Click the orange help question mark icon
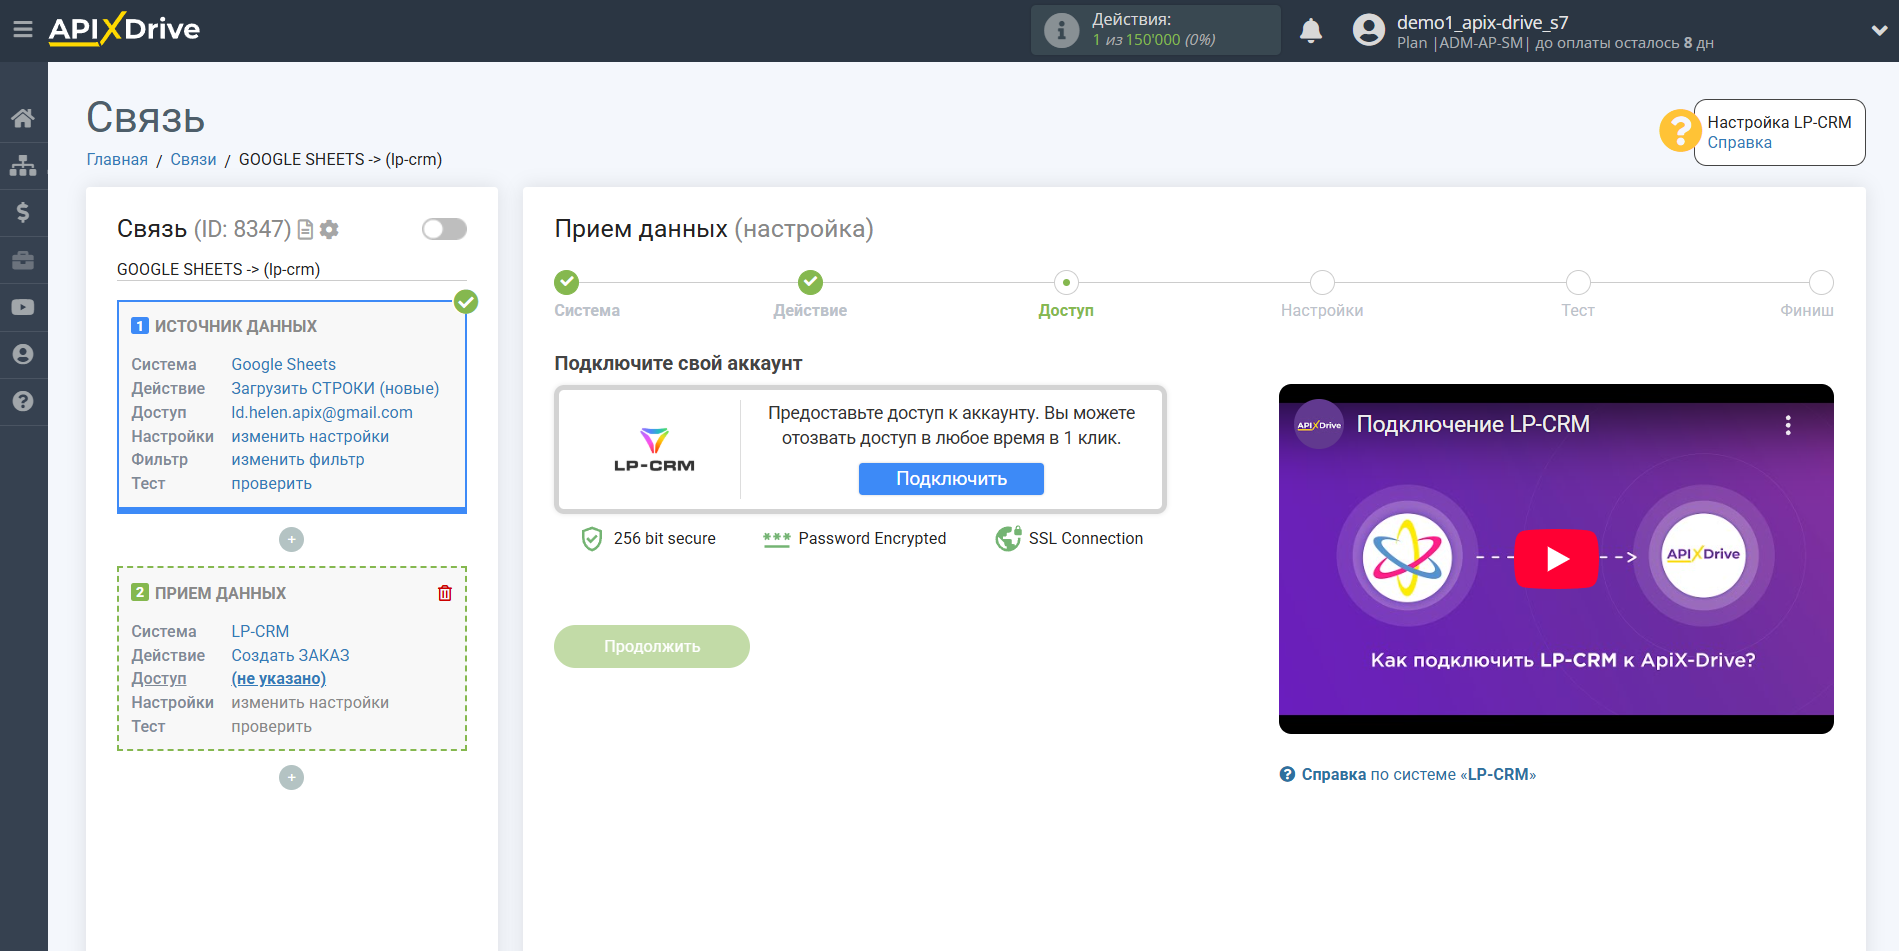The height and width of the screenshot is (951, 1899). click(1680, 131)
